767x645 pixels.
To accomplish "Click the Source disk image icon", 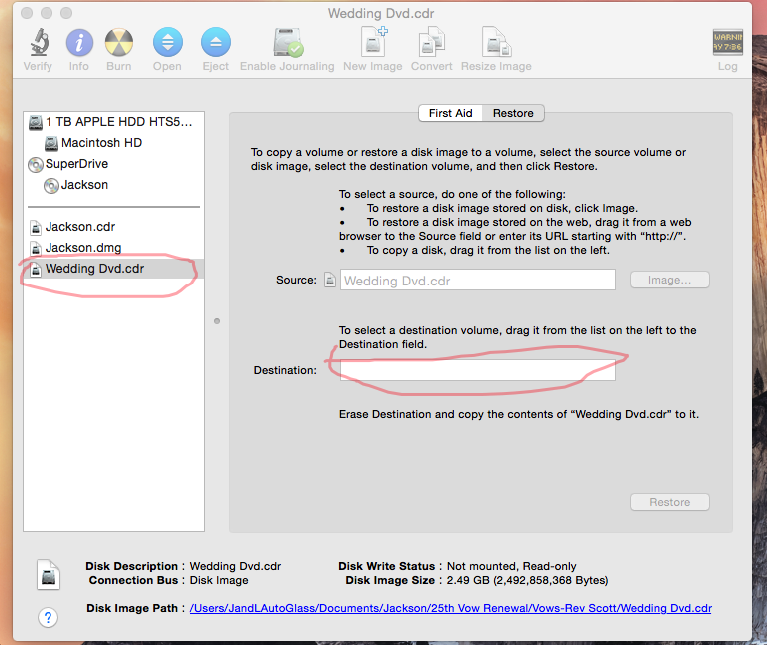I will click(x=330, y=280).
